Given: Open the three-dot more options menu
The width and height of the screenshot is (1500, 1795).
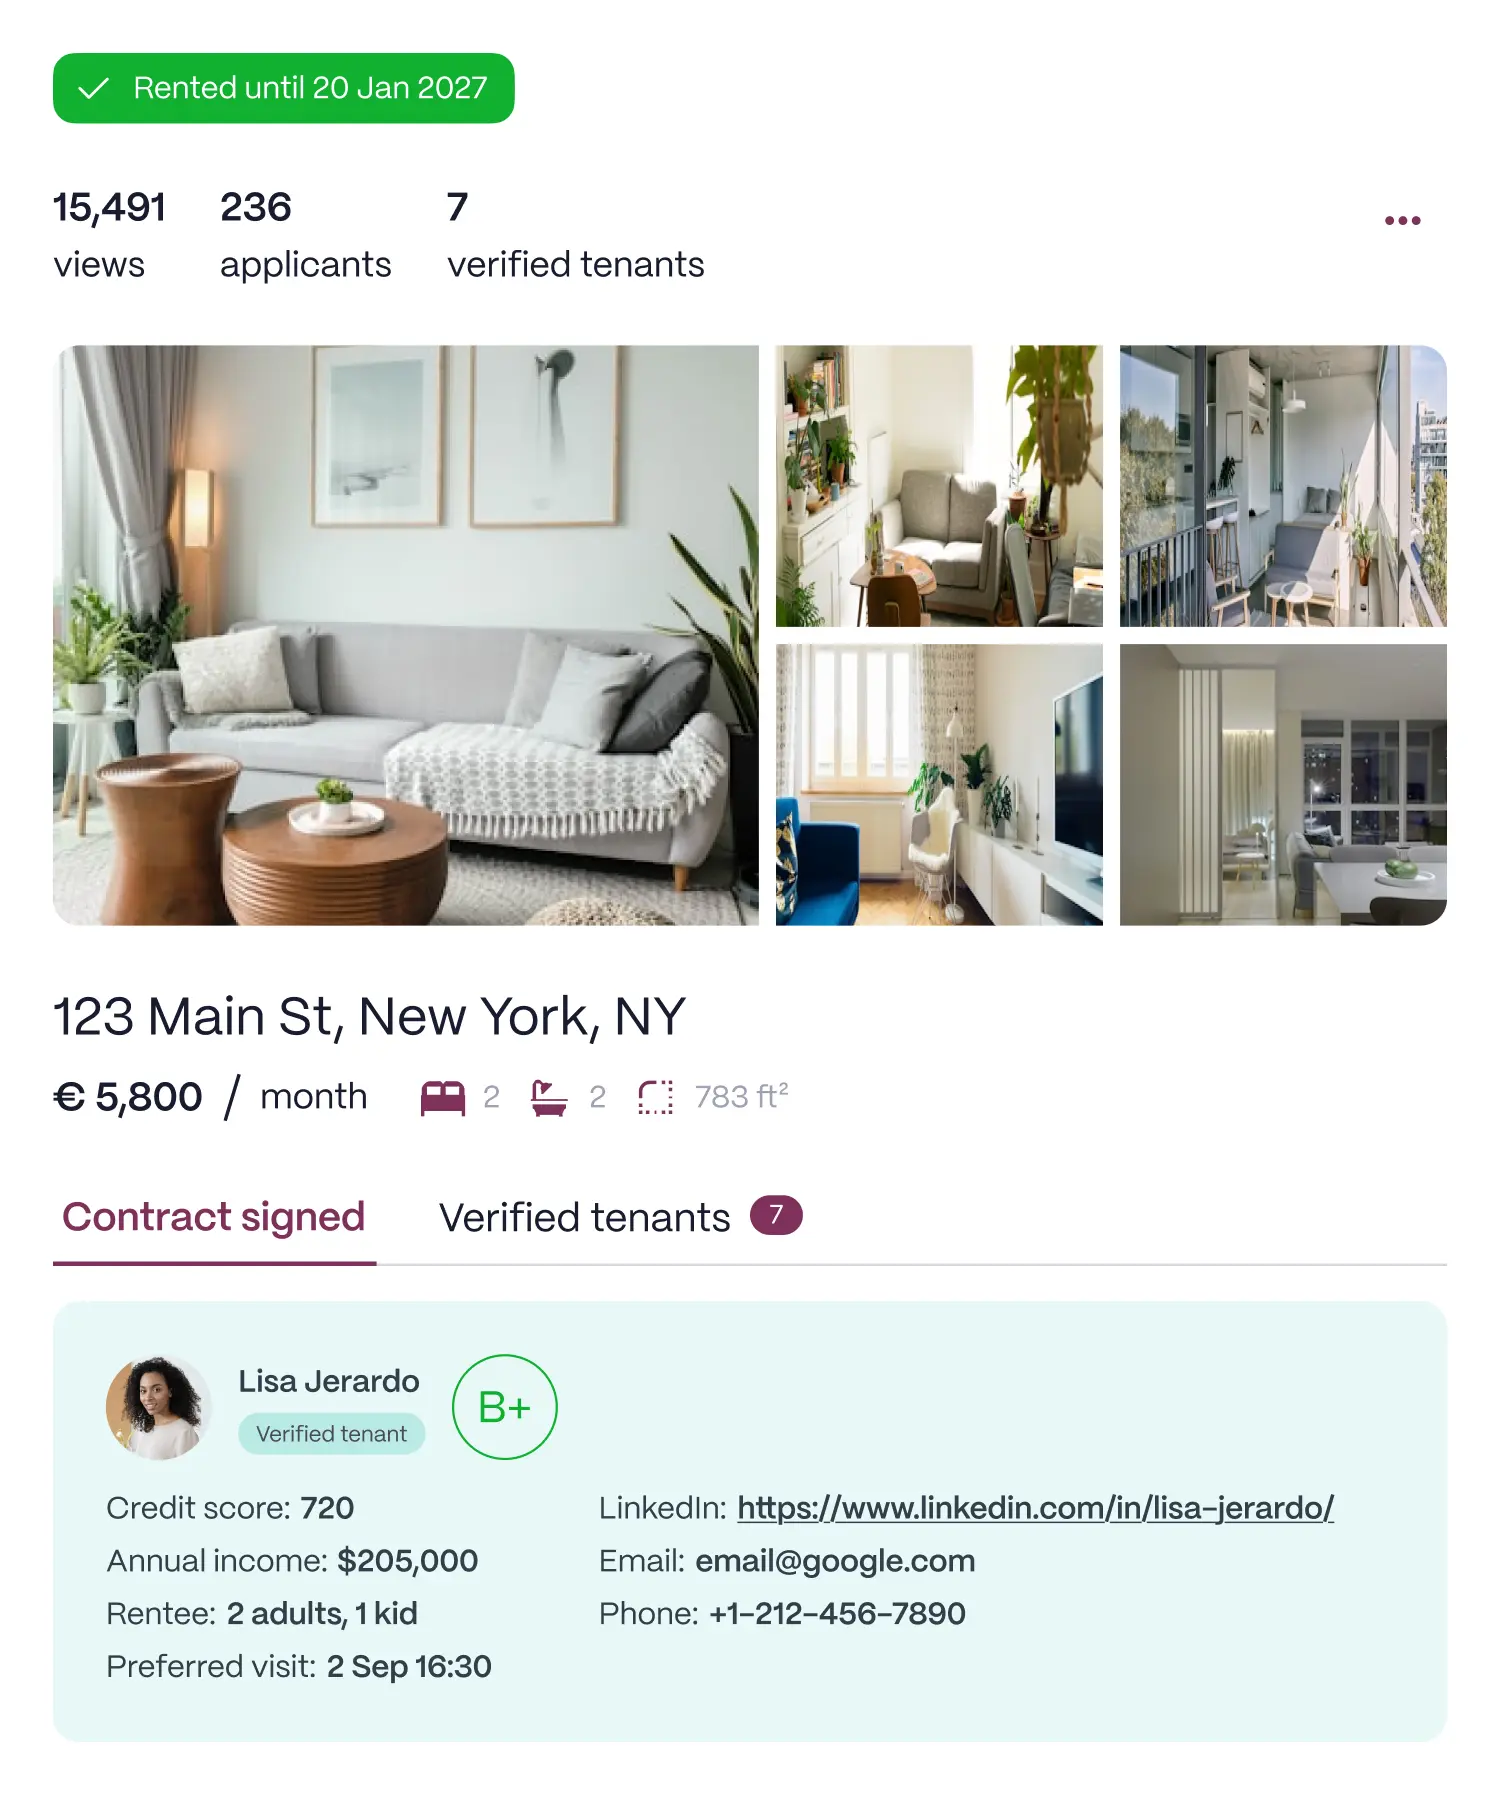Looking at the screenshot, I should tap(1402, 220).
